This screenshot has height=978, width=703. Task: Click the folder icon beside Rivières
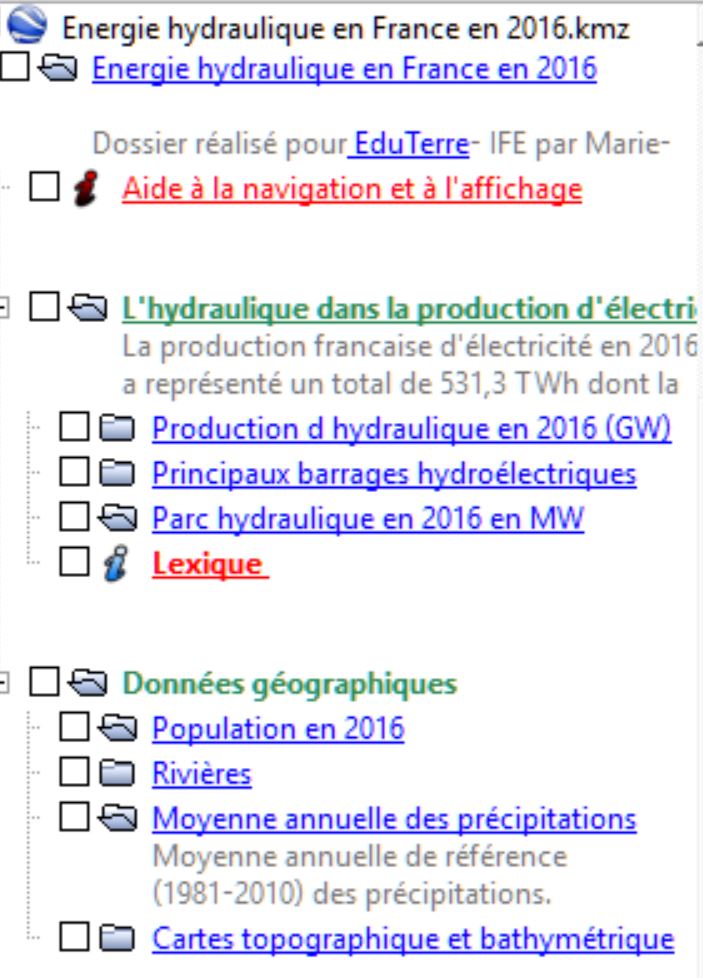pyautogui.click(x=119, y=774)
